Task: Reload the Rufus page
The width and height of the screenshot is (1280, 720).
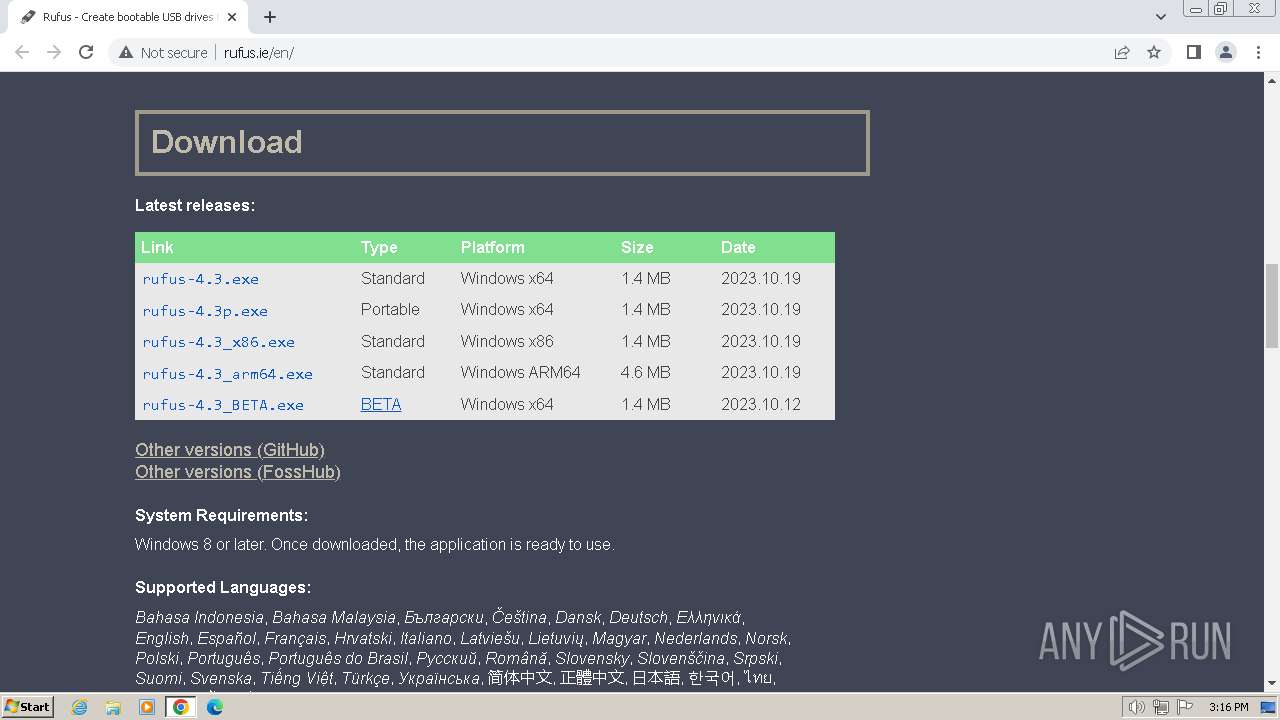Action: tap(86, 52)
